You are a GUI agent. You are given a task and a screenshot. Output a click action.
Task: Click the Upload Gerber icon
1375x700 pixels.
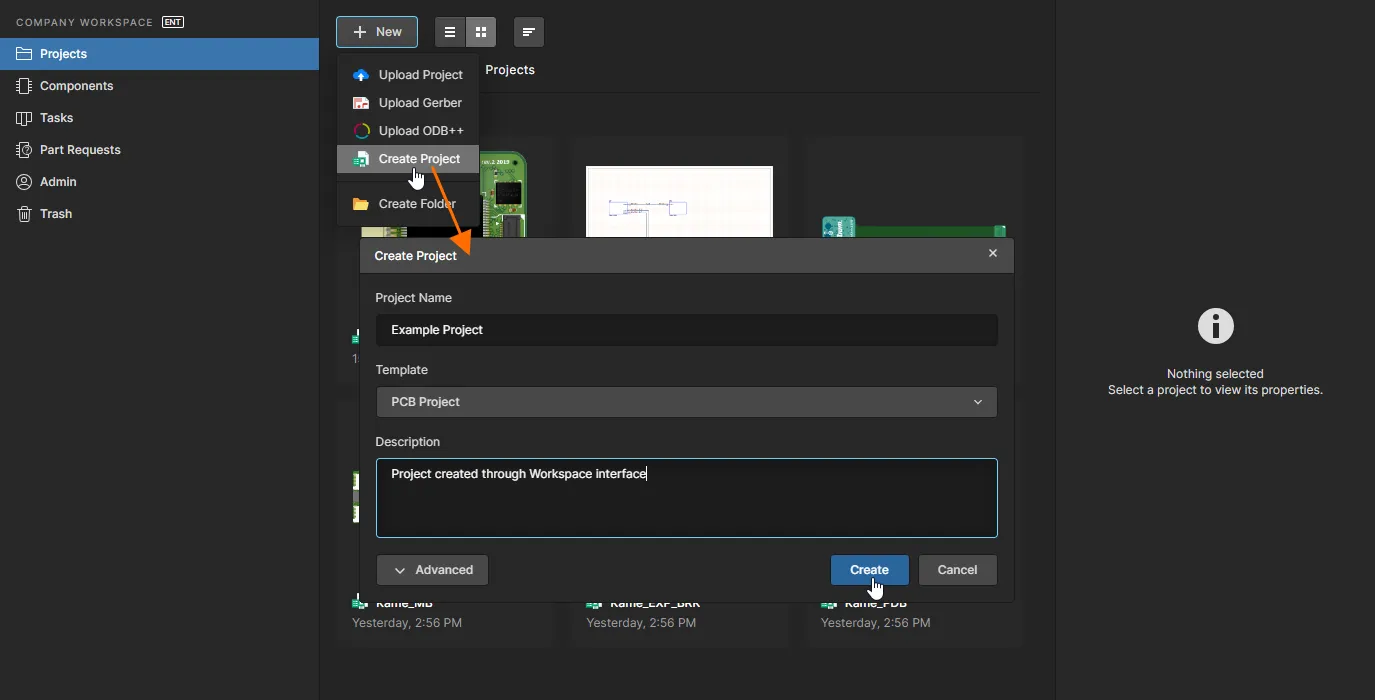point(361,103)
